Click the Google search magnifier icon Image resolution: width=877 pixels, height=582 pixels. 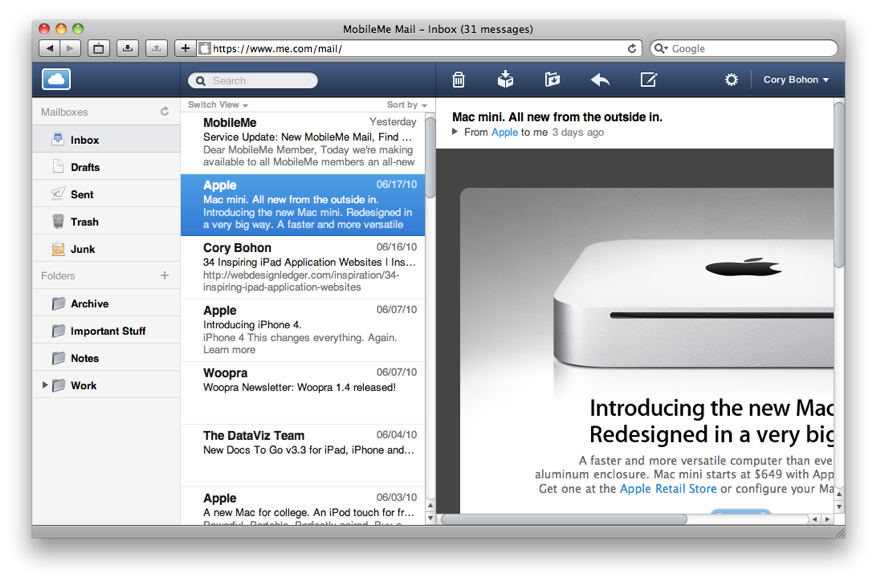click(661, 48)
